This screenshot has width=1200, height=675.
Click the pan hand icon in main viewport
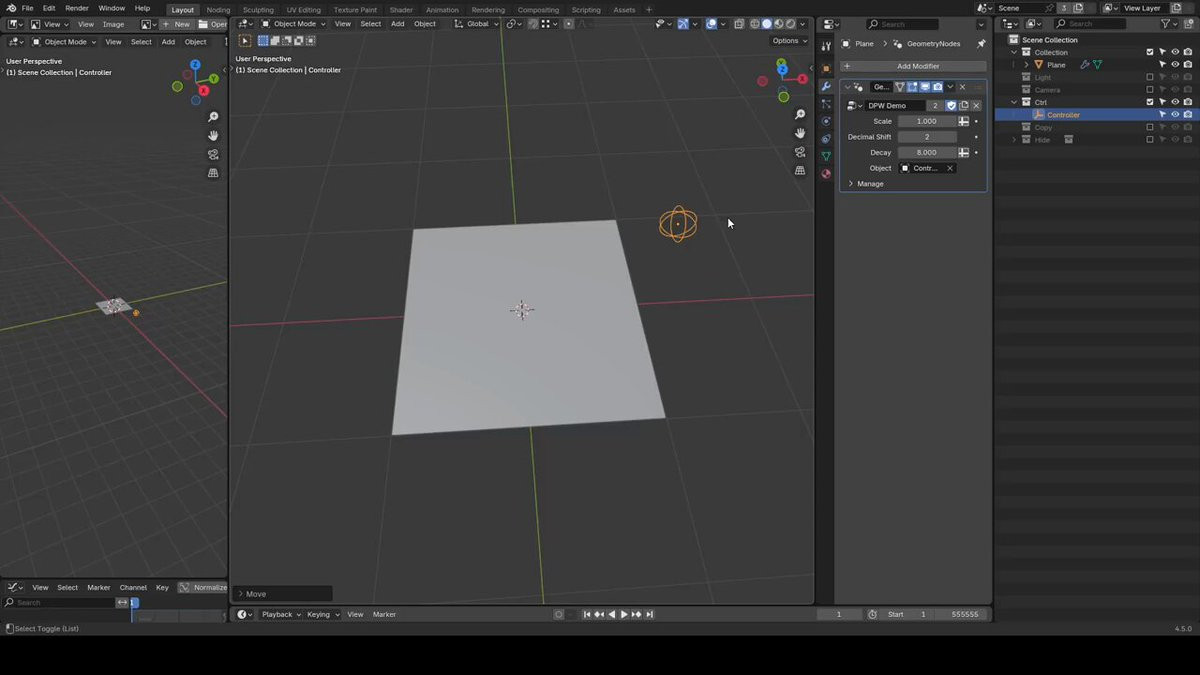(x=800, y=133)
